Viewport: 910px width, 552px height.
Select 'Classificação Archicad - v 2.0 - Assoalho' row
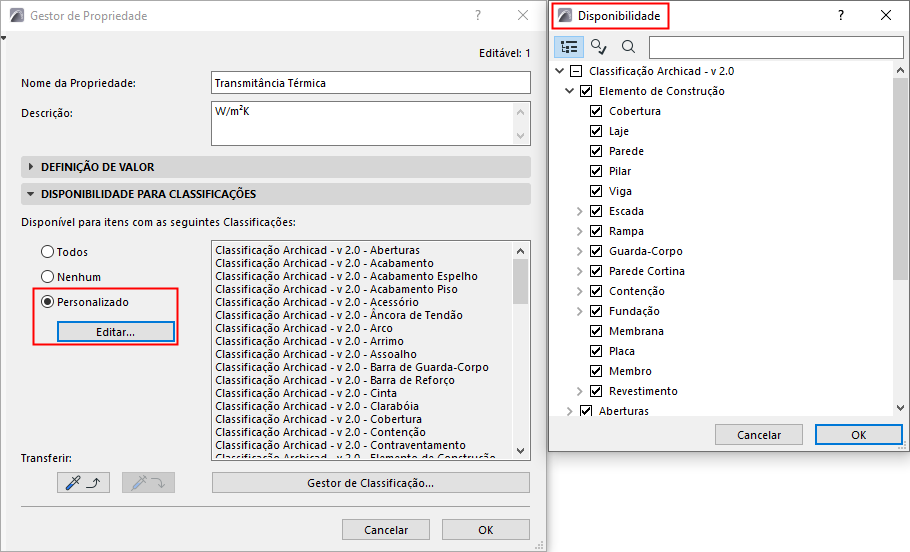(316, 354)
